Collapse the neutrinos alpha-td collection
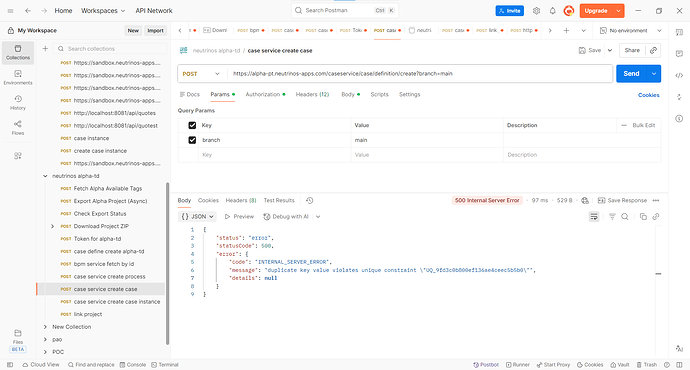The height and width of the screenshot is (370, 690). 45,176
